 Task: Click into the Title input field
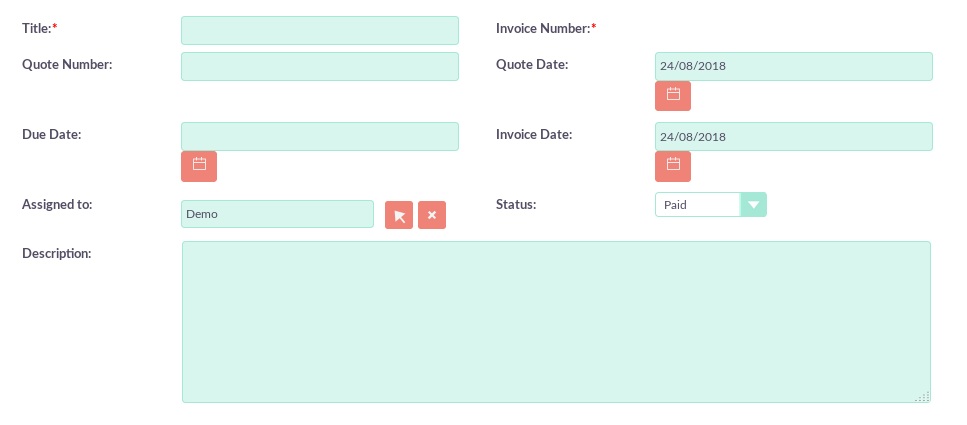(320, 30)
